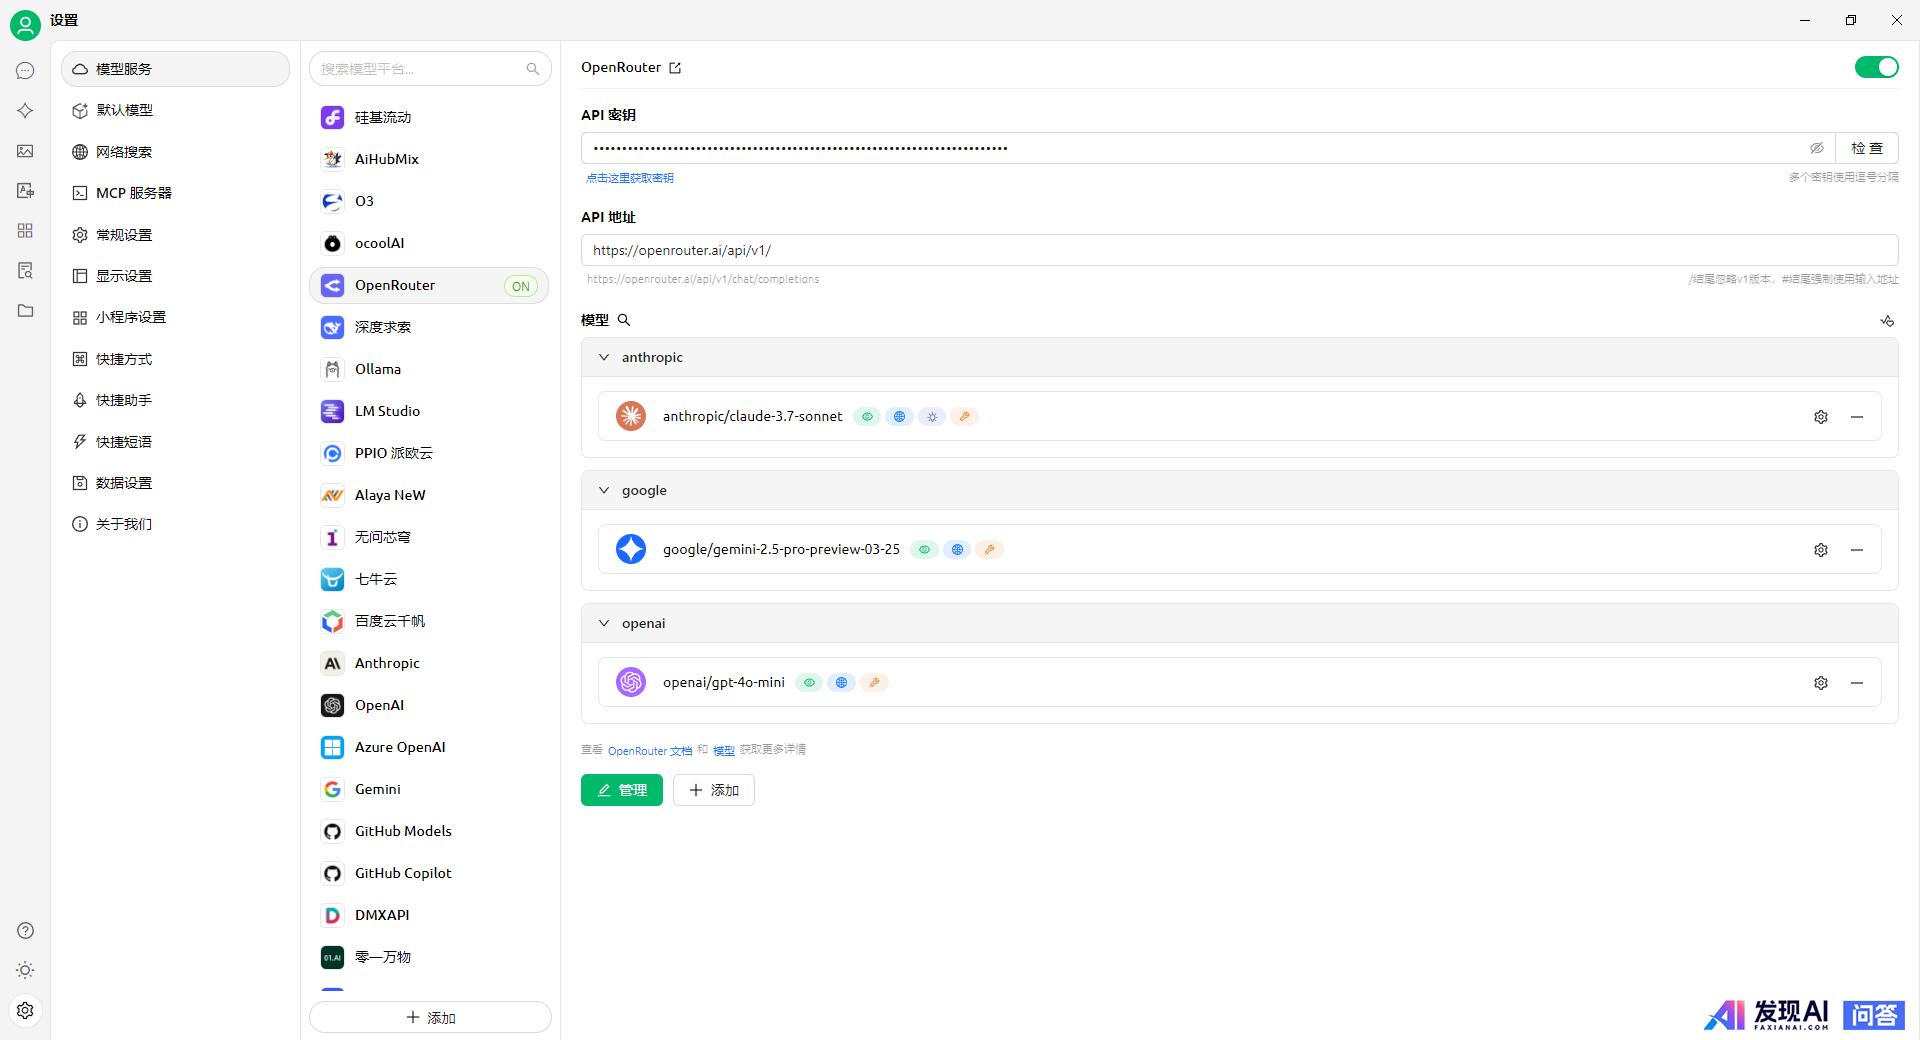This screenshot has height=1040, width=1920.
Task: Select 默认模型 in settings menu
Action: tap(175, 110)
